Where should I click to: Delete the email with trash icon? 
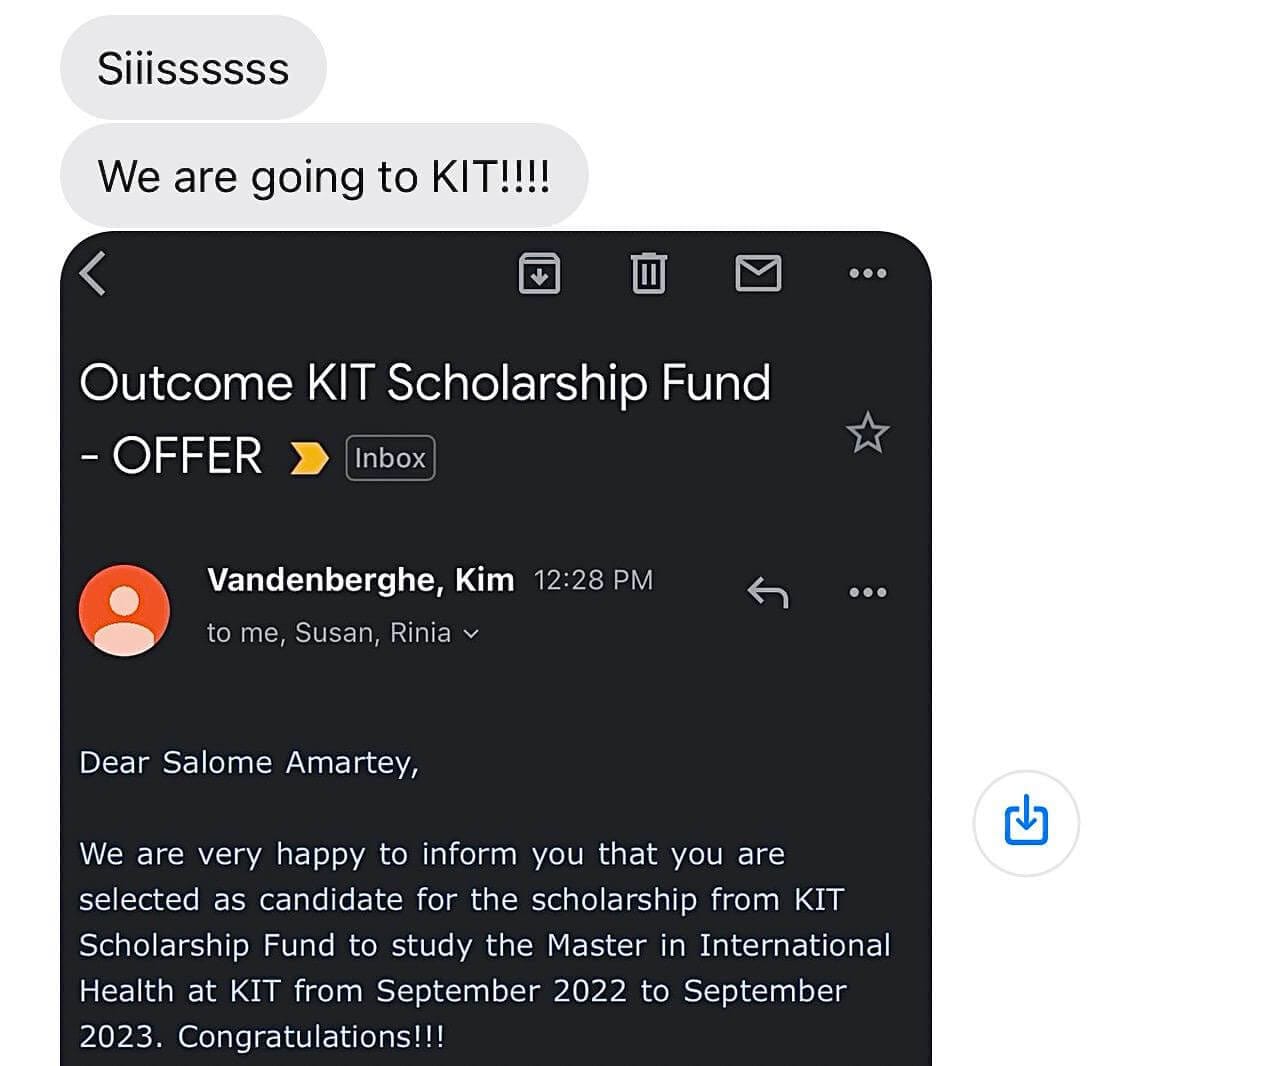click(x=648, y=273)
